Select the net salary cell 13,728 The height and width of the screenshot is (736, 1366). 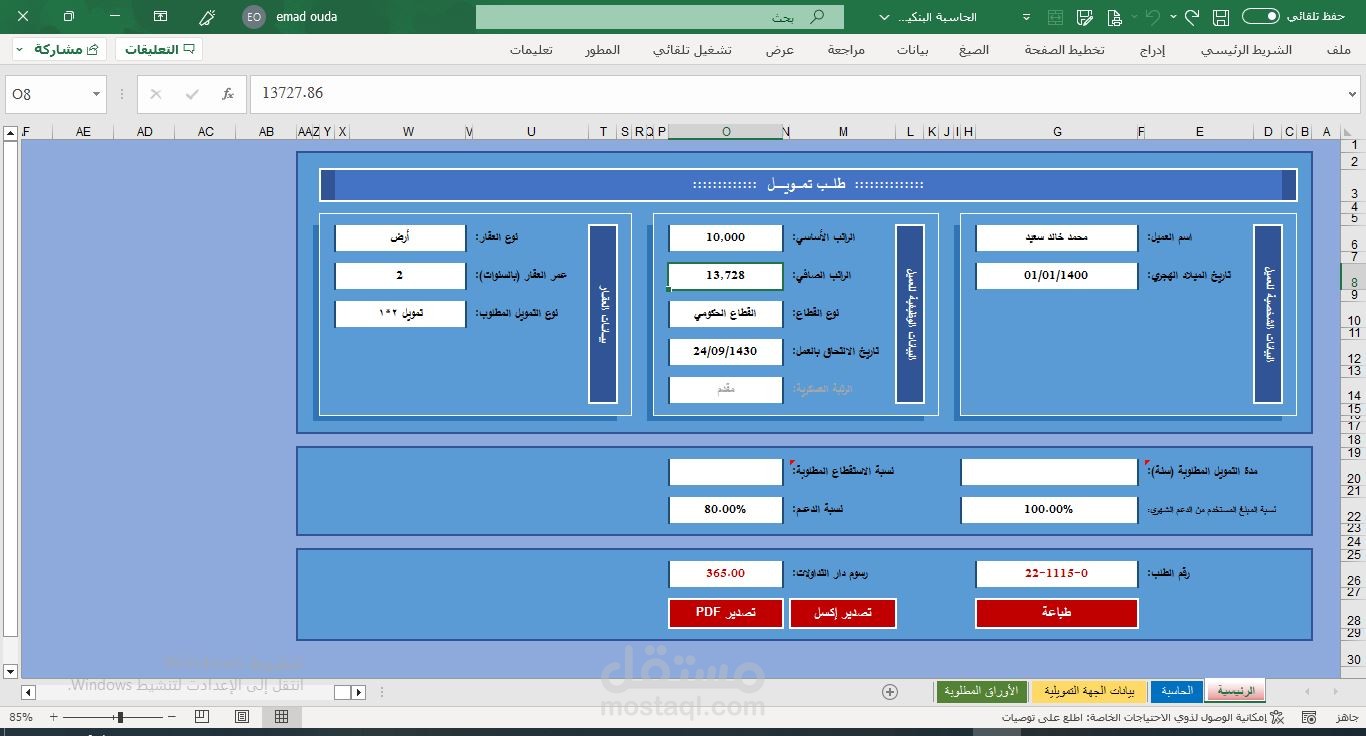pyautogui.click(x=726, y=276)
